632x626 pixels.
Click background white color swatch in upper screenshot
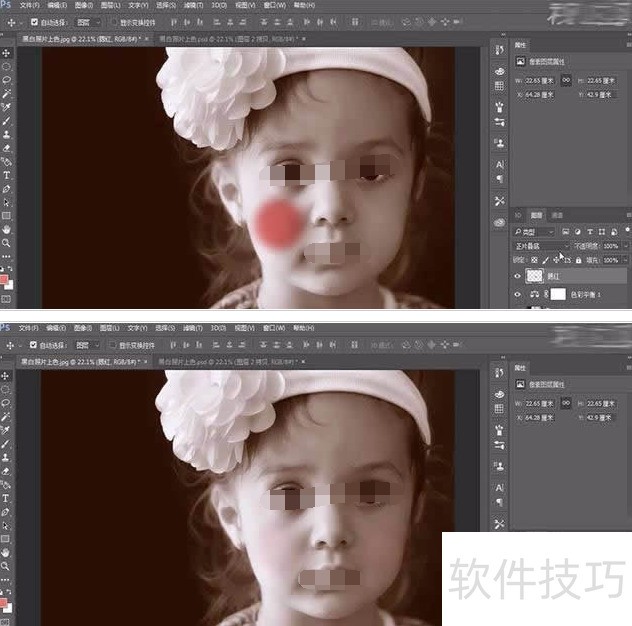(x=10, y=285)
